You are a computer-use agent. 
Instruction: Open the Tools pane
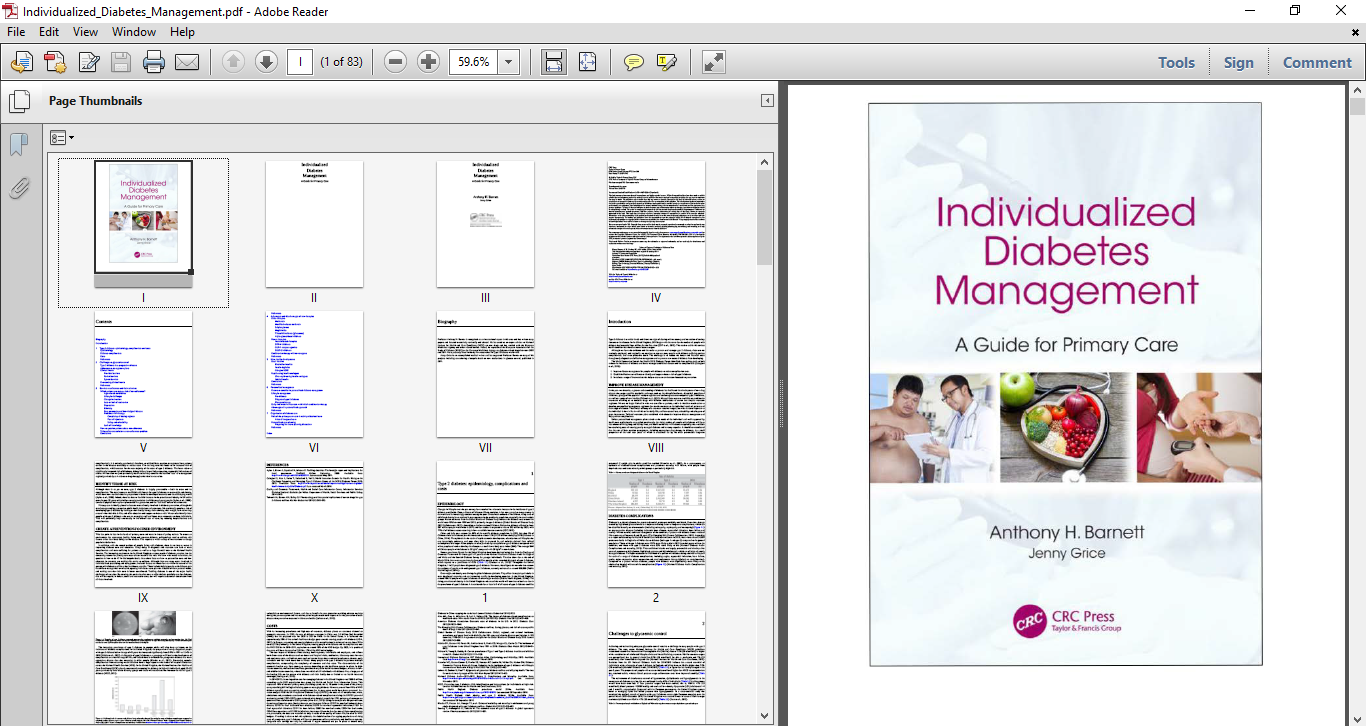1176,62
